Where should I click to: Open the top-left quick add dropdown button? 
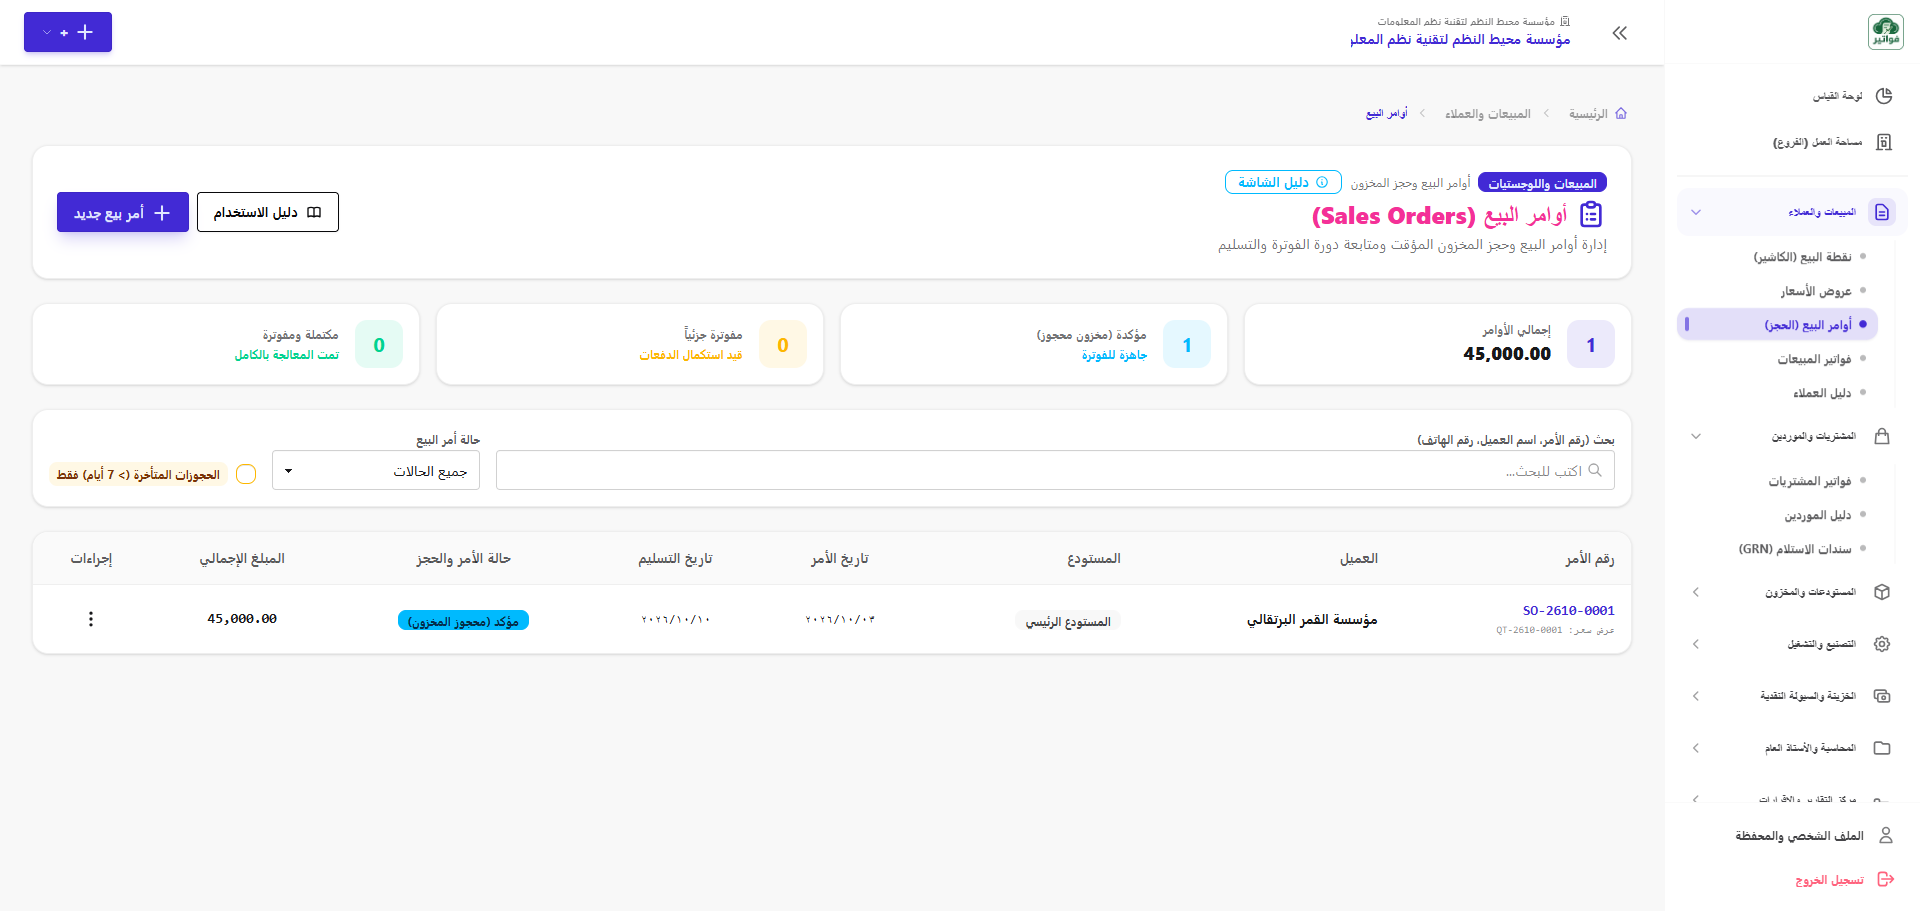(68, 32)
